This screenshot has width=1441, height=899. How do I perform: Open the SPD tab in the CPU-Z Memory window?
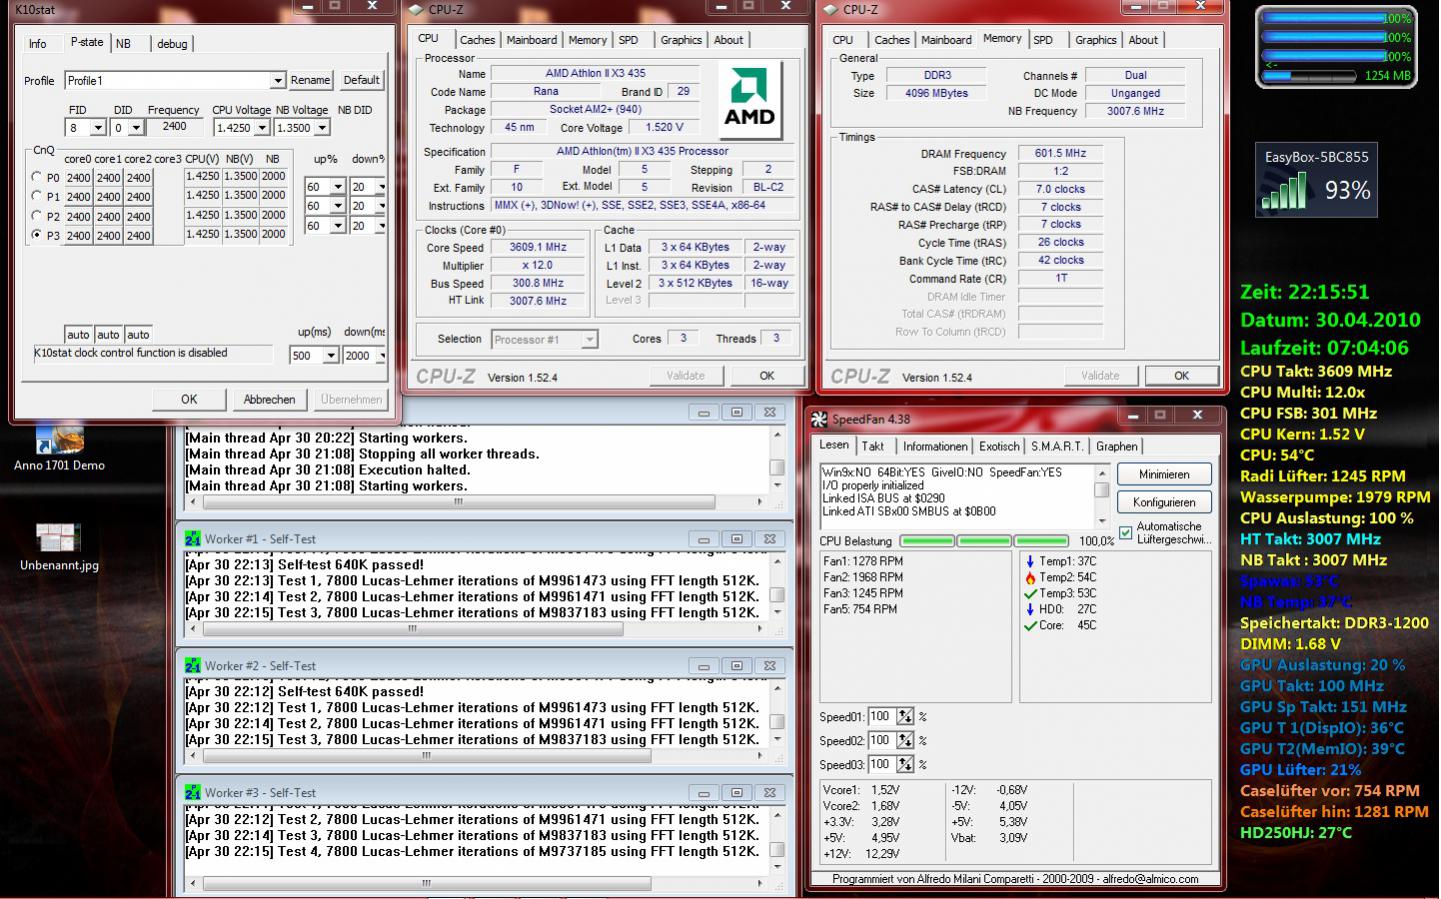[x=1043, y=40]
